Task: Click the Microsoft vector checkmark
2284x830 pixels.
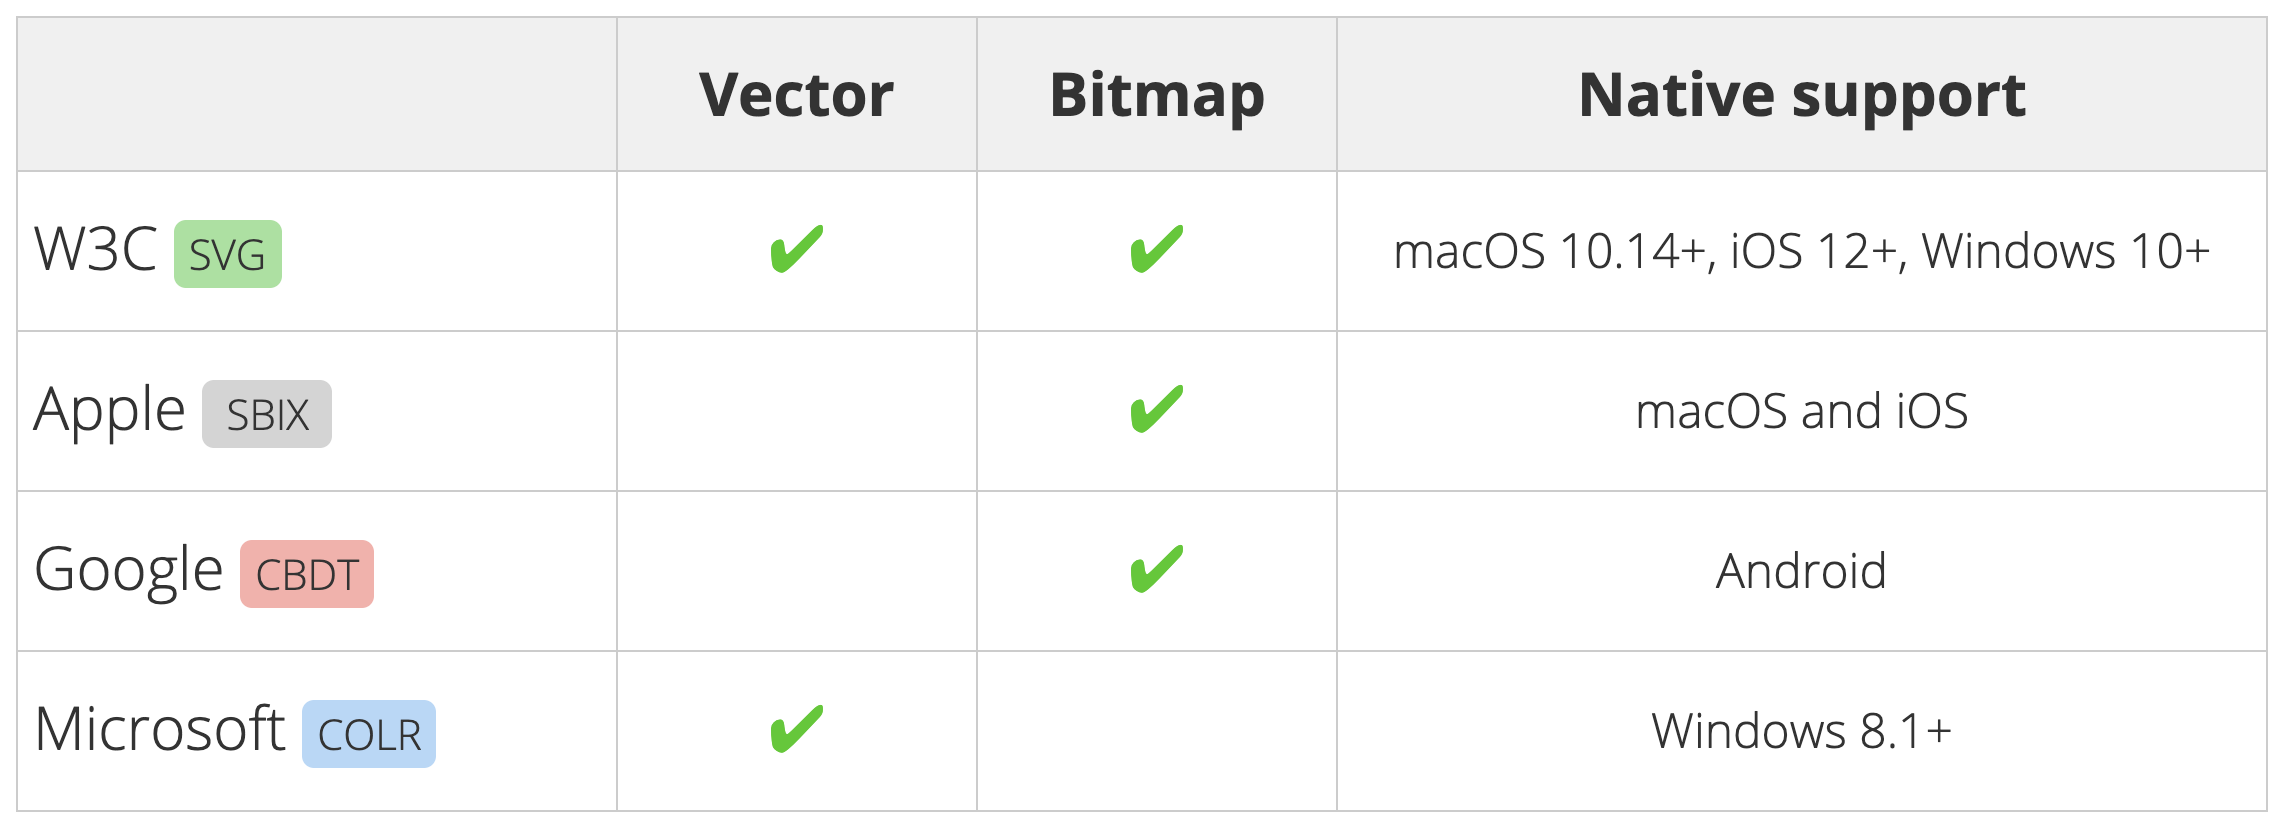Action: coord(796,730)
